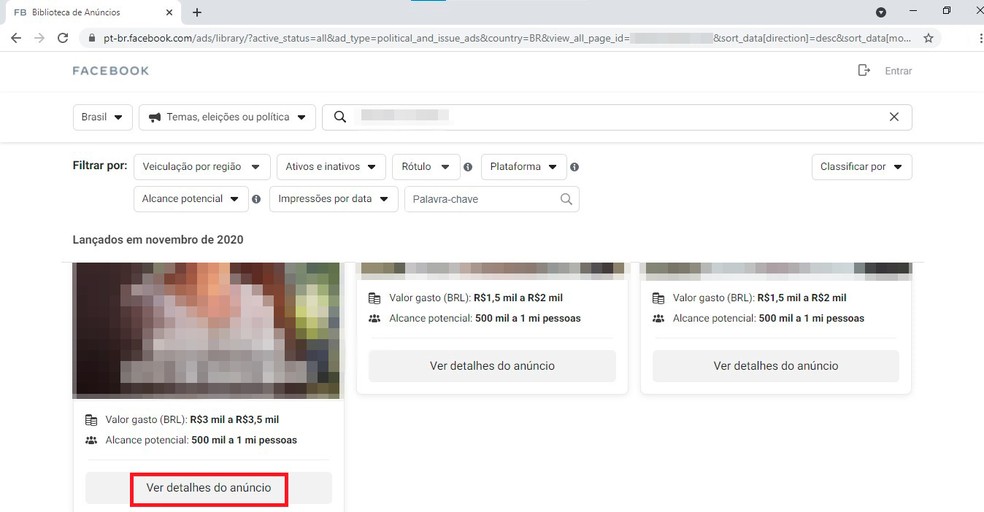Click info icon next to Plataforma

point(575,167)
